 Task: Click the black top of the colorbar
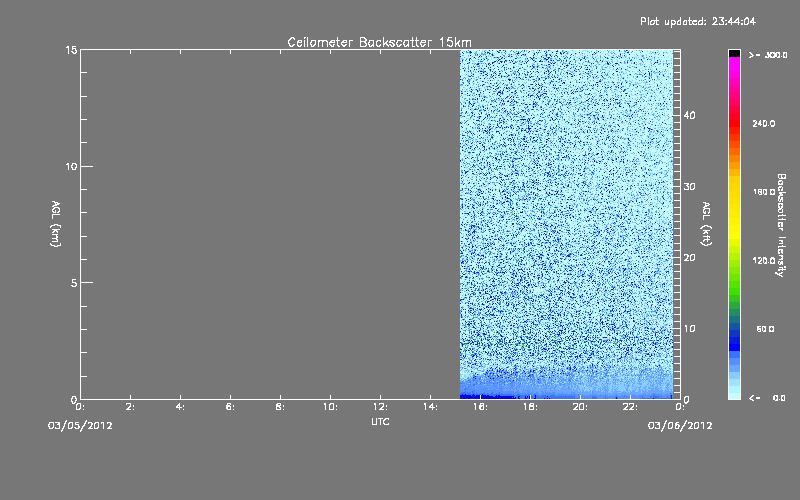click(734, 53)
